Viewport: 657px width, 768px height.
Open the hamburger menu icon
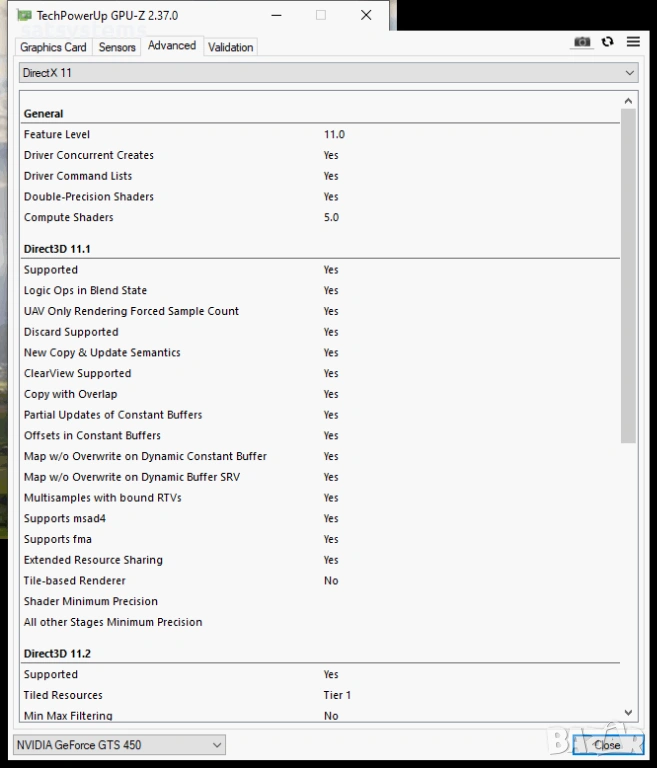coord(633,42)
